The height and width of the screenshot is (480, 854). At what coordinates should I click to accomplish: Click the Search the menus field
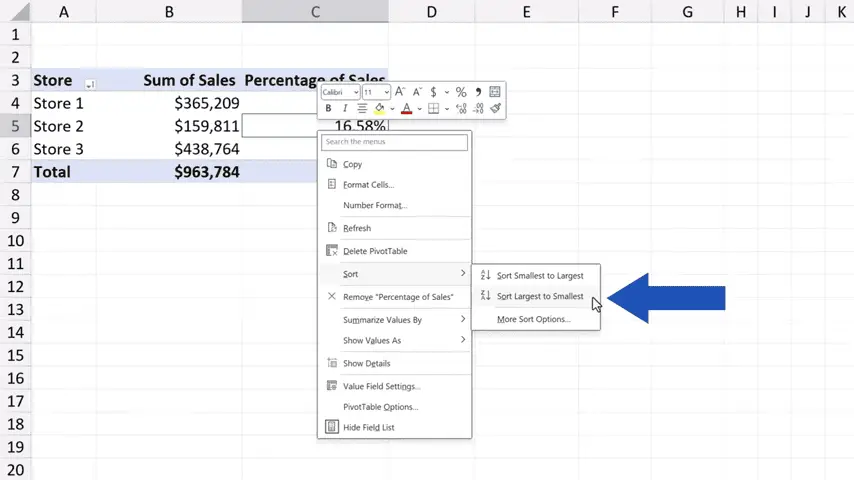(x=394, y=142)
